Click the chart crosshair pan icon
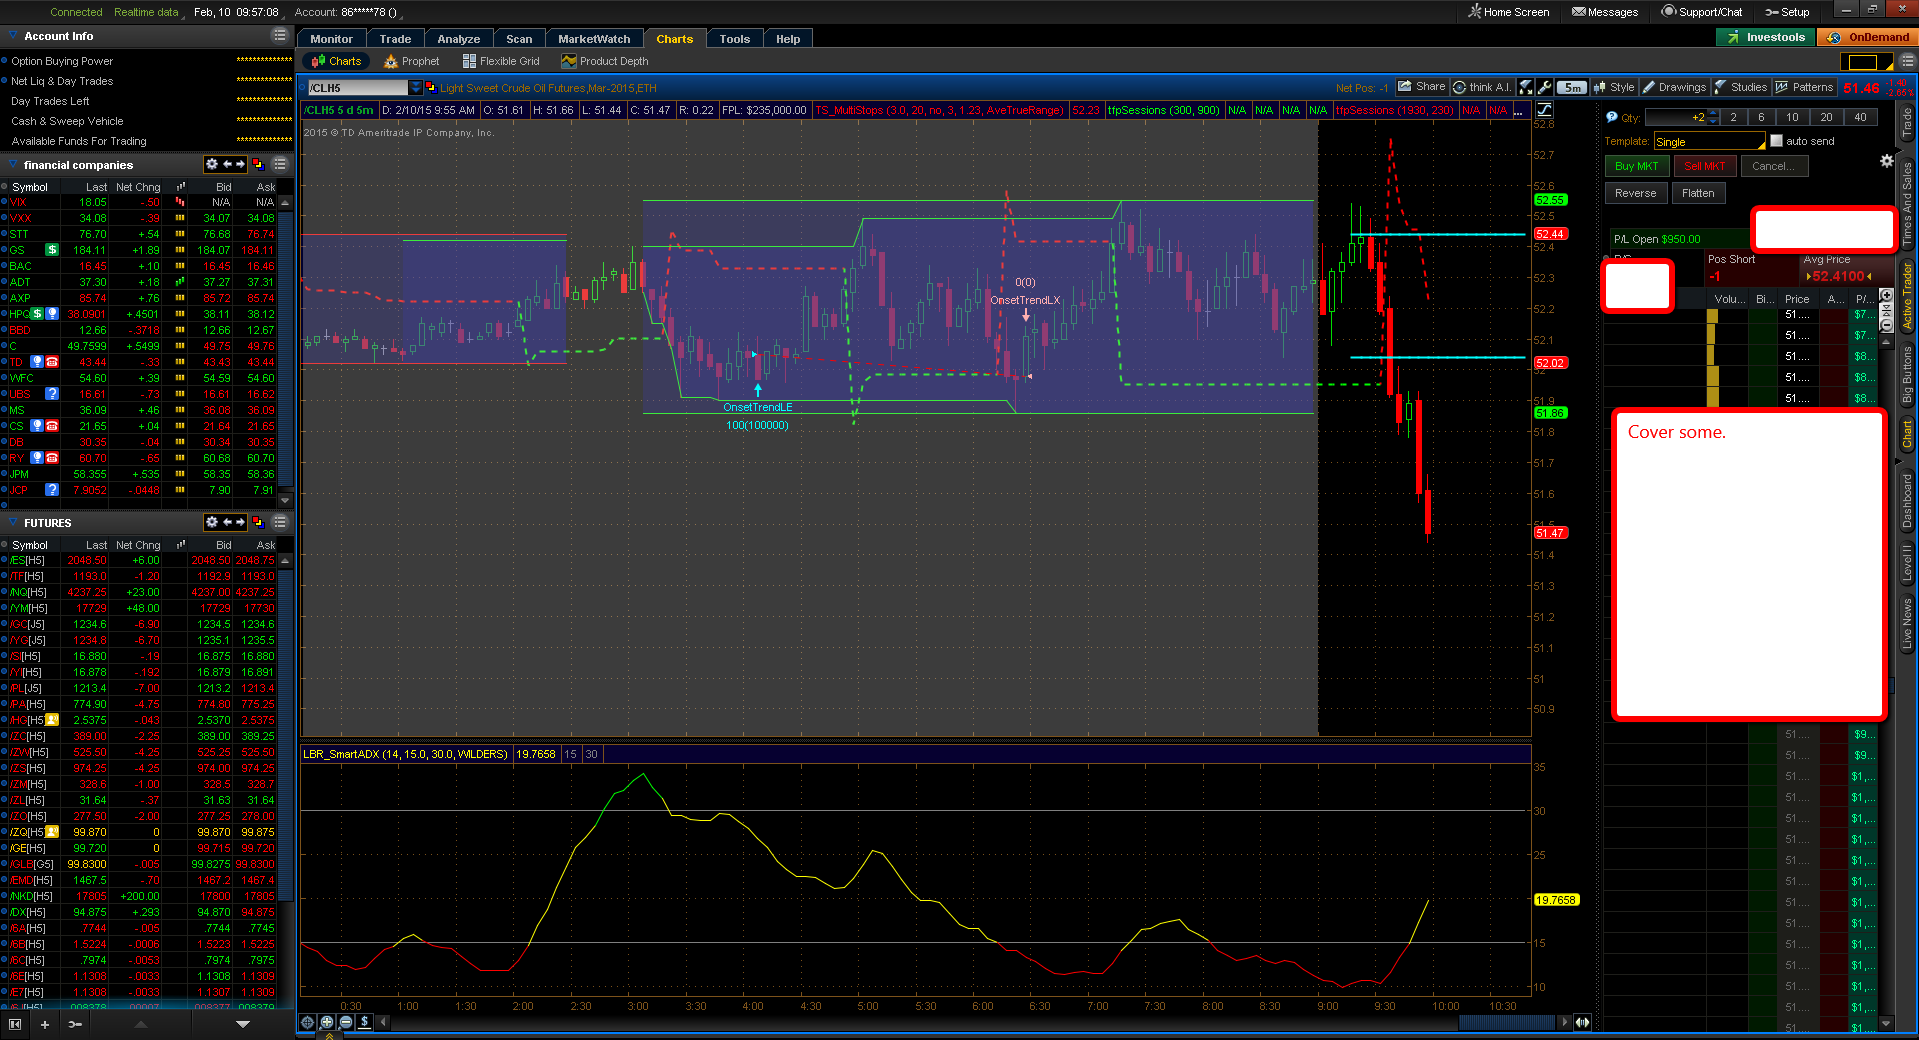1919x1040 pixels. tap(308, 1022)
